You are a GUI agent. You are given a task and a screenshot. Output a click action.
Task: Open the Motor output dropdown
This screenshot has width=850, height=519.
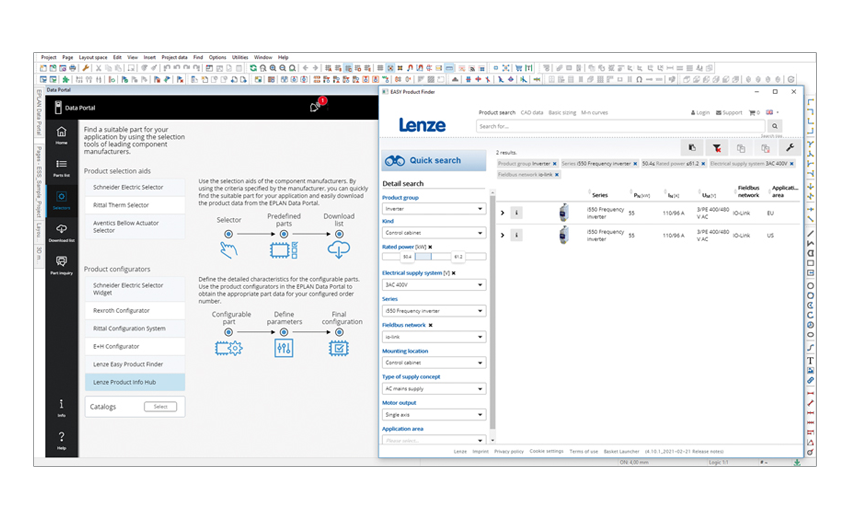434,414
